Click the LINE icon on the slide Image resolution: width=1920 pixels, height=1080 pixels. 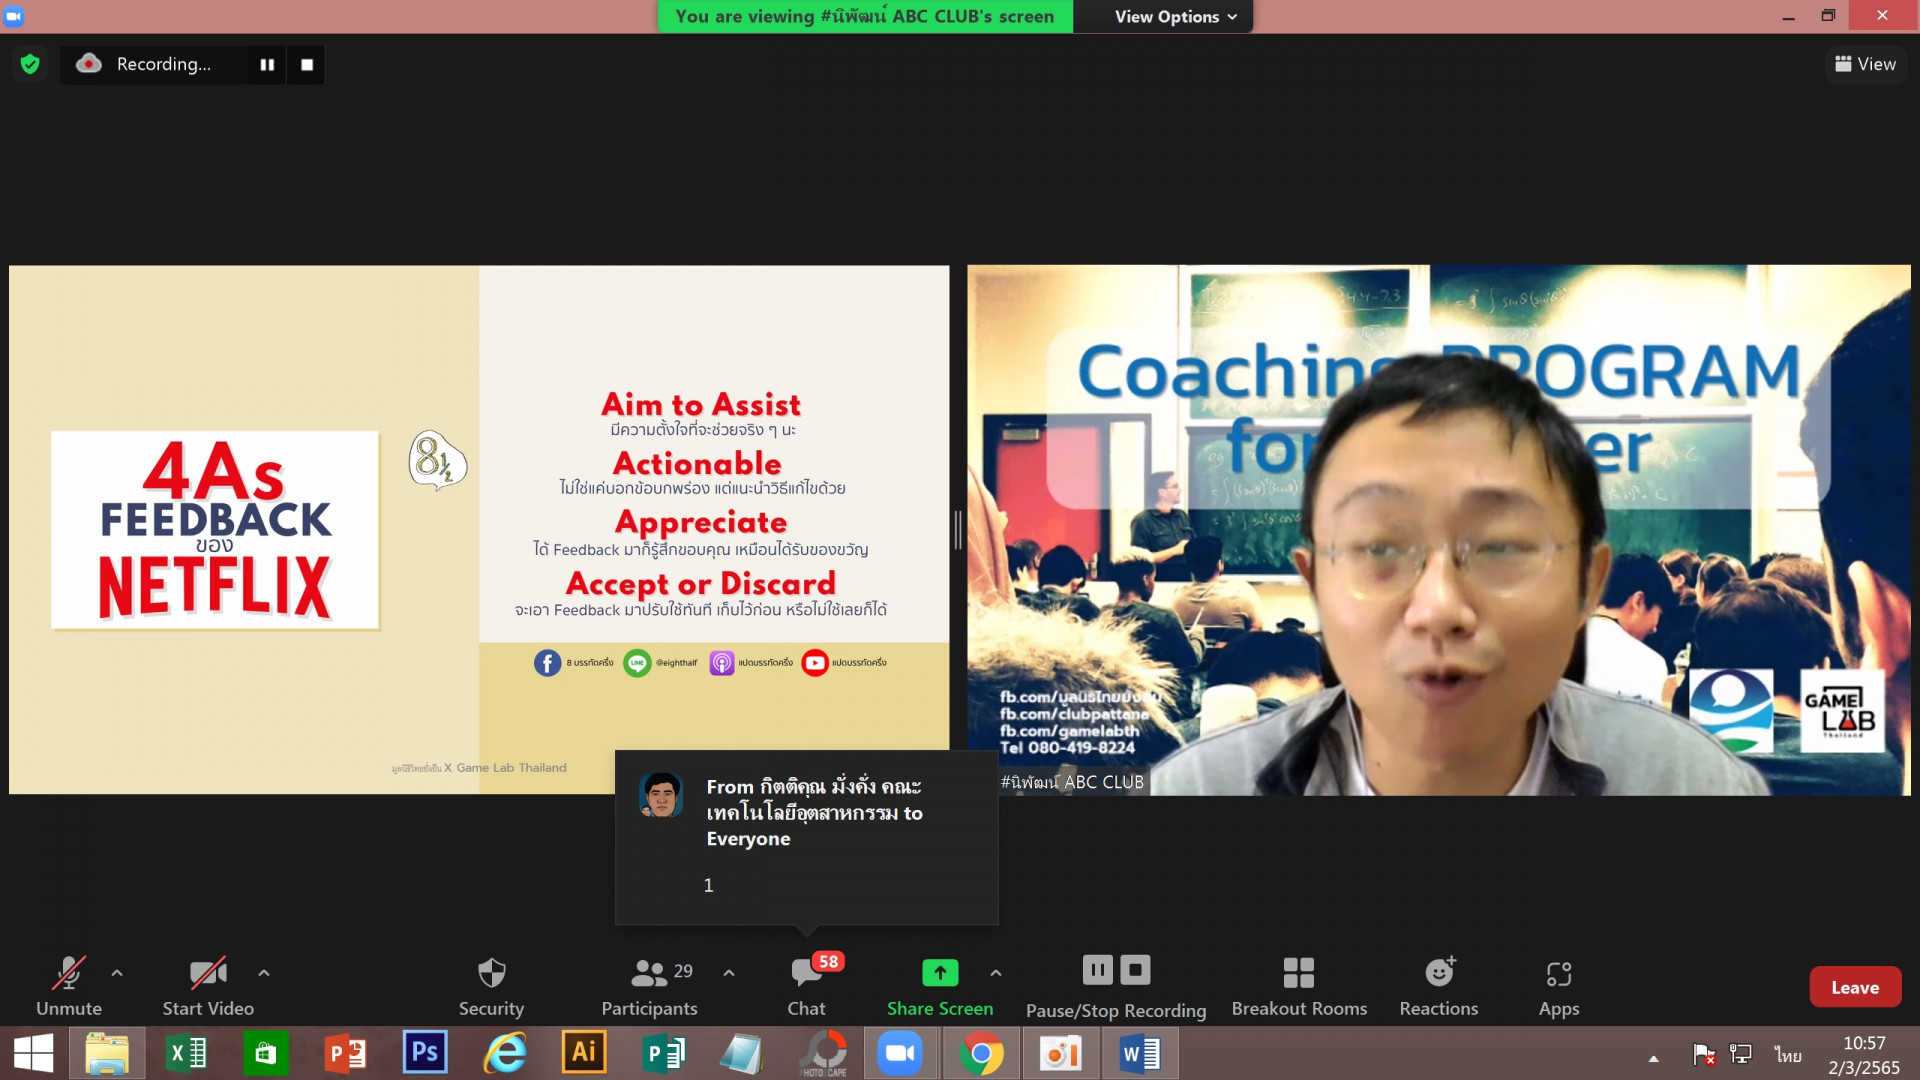click(x=637, y=663)
